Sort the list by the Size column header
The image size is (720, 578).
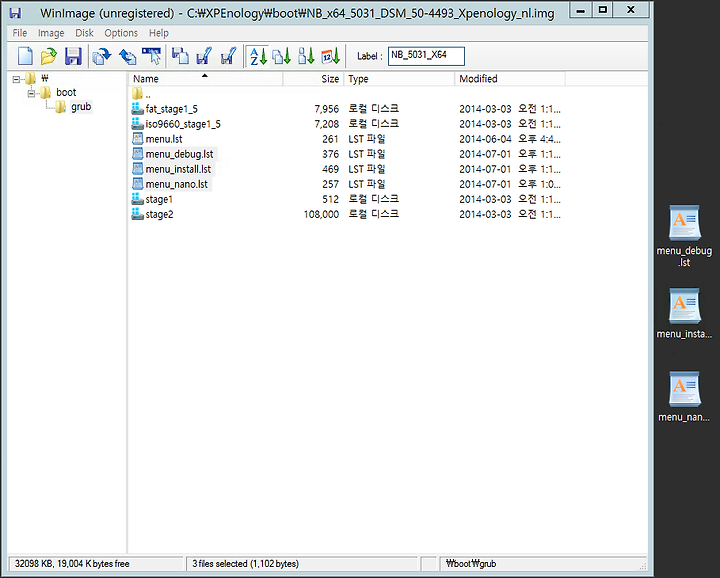pos(313,79)
